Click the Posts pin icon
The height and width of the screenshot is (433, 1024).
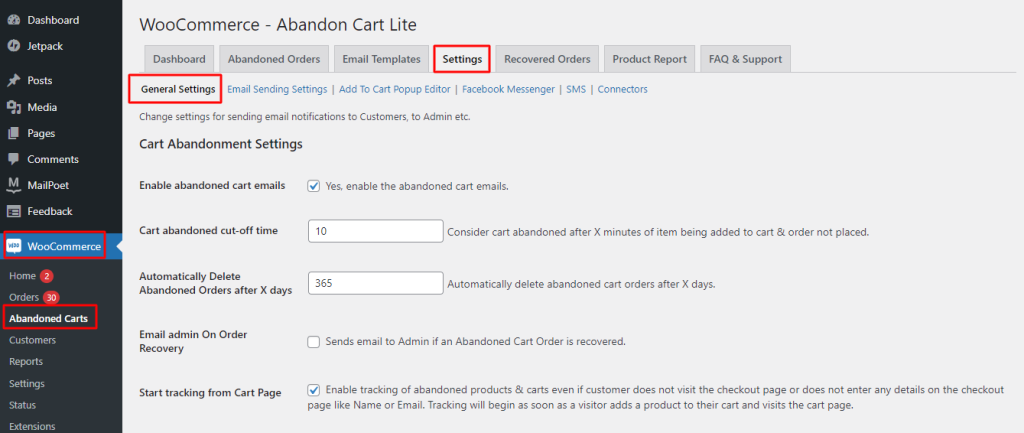pos(13,81)
